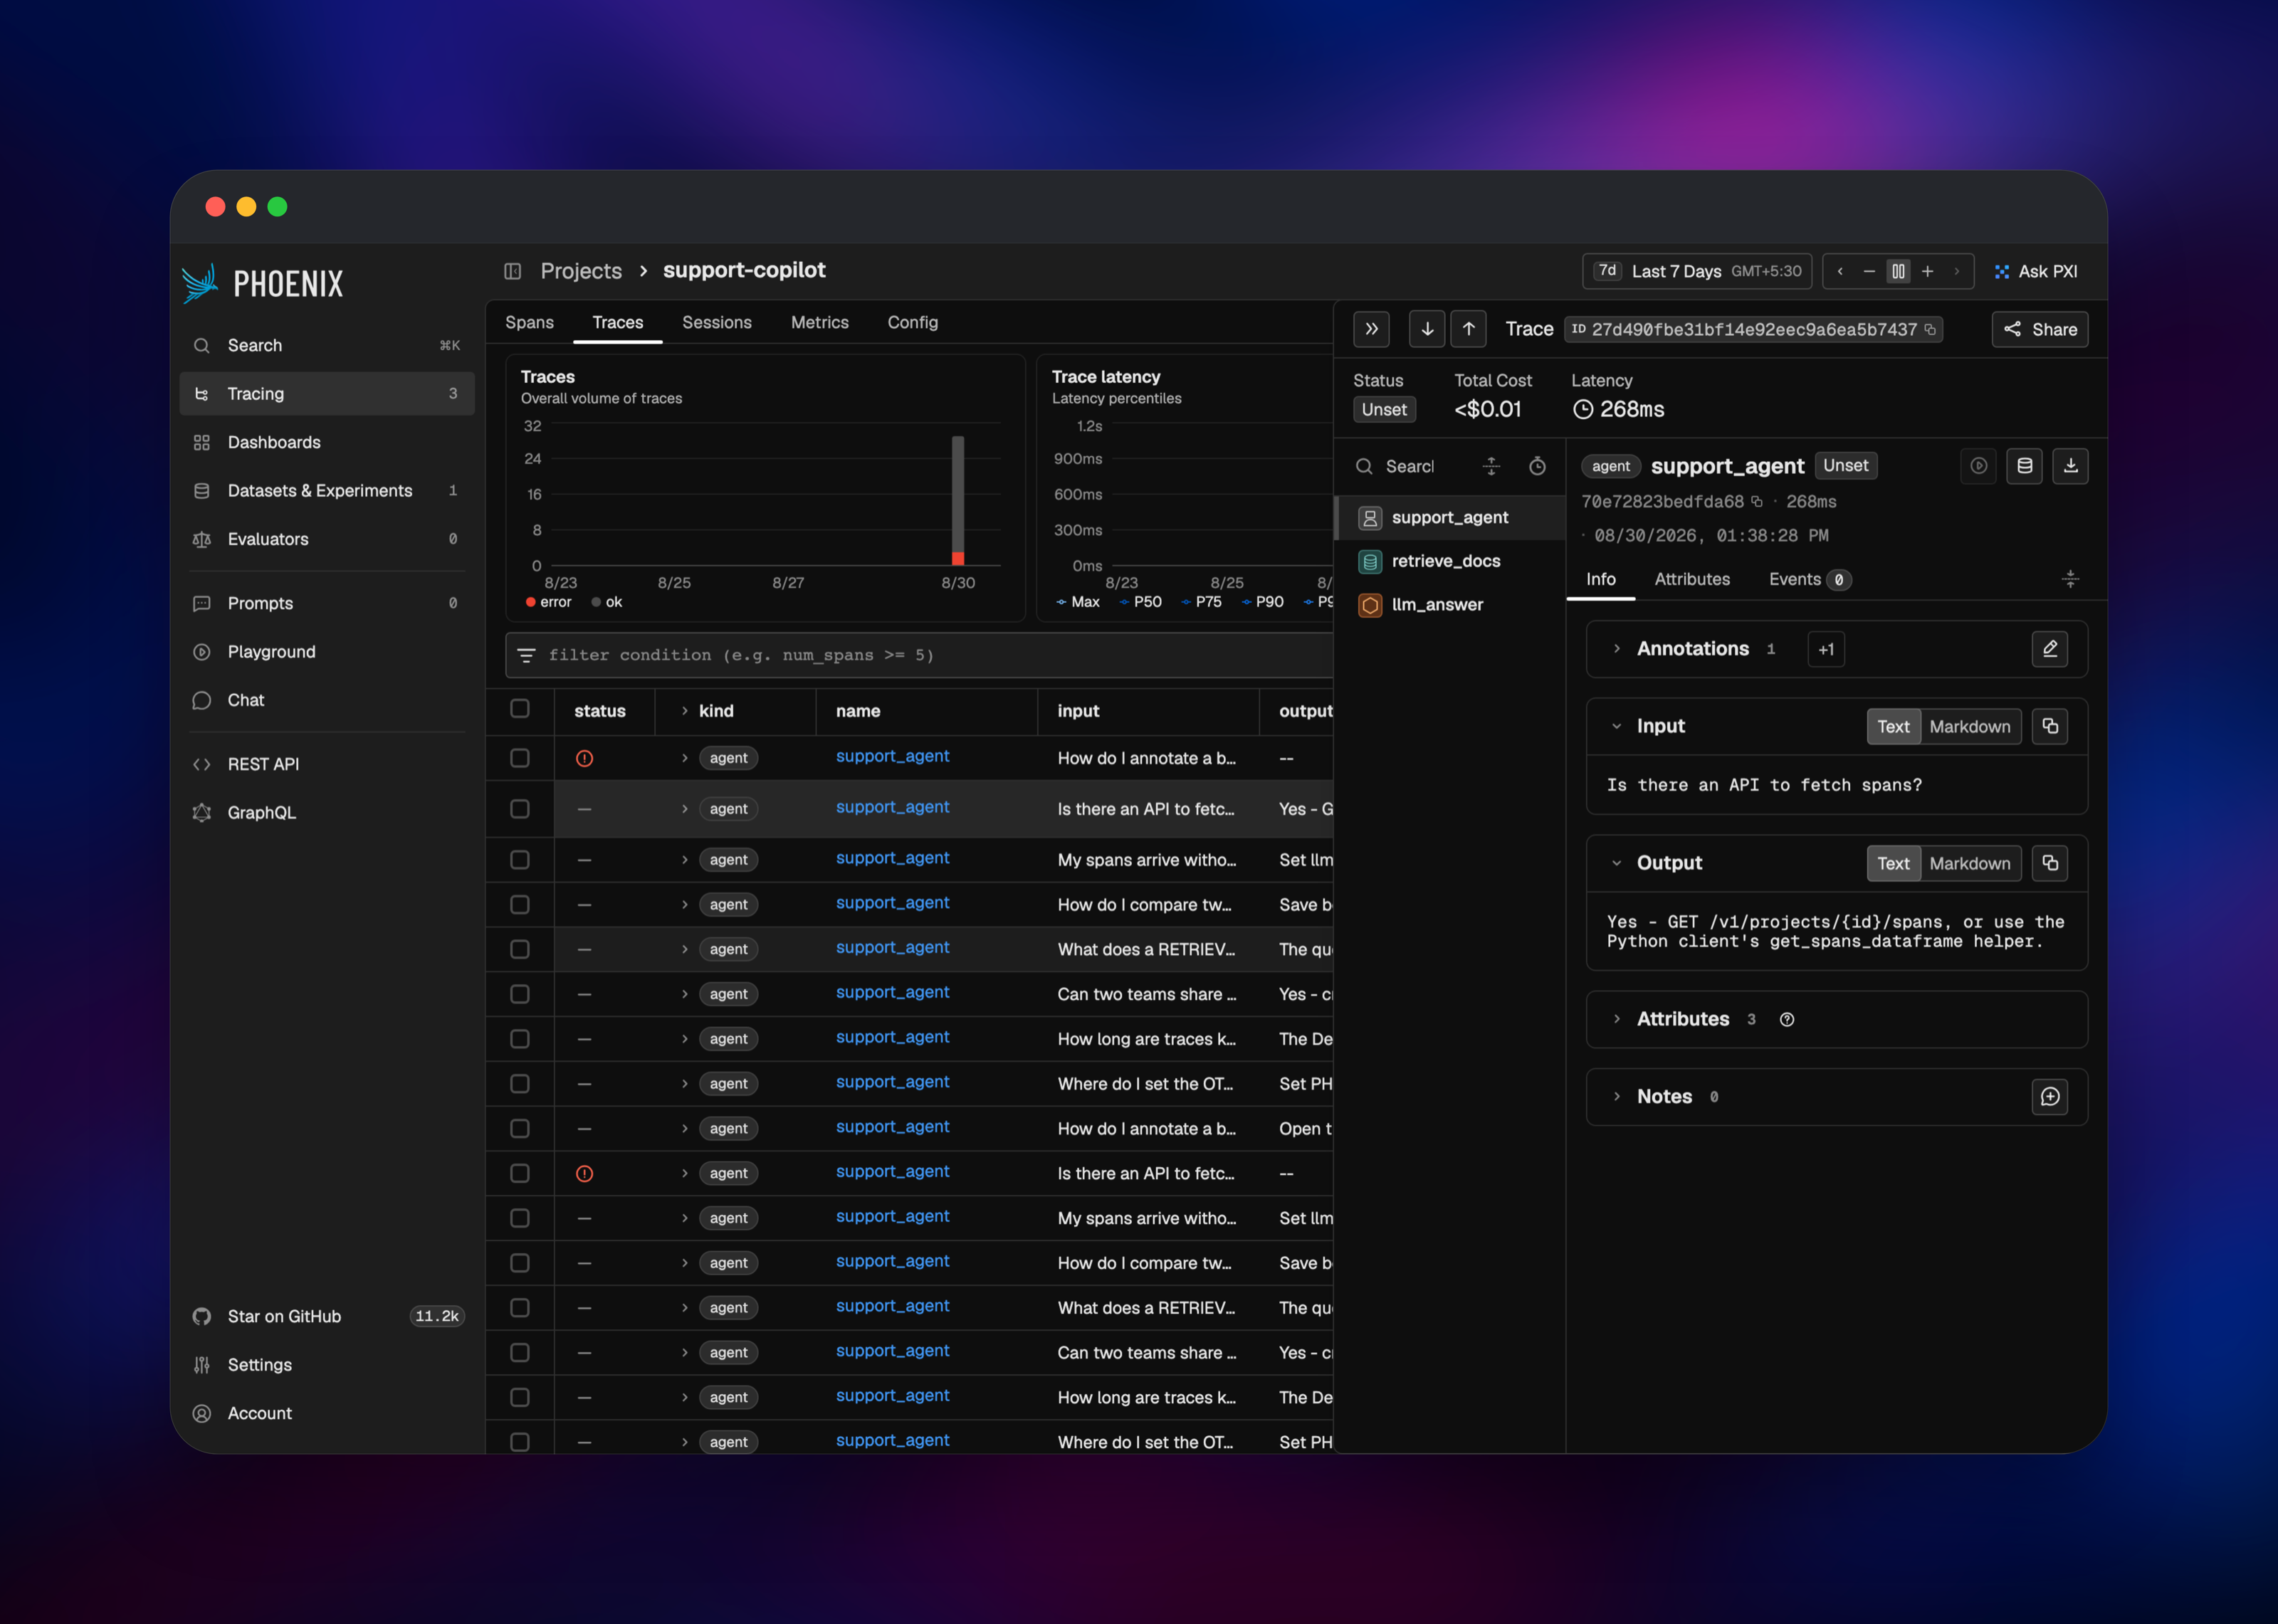Expand the kind column header chevron
Image resolution: width=2278 pixels, height=1624 pixels.
tap(684, 711)
